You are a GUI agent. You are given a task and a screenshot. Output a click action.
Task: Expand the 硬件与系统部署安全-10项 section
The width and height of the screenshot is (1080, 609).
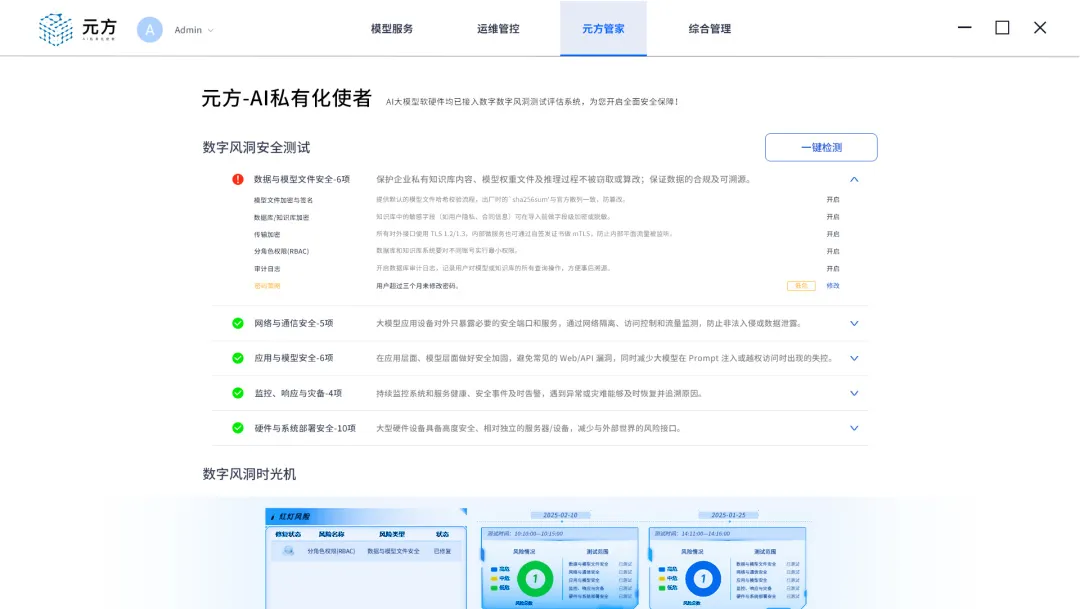(854, 428)
